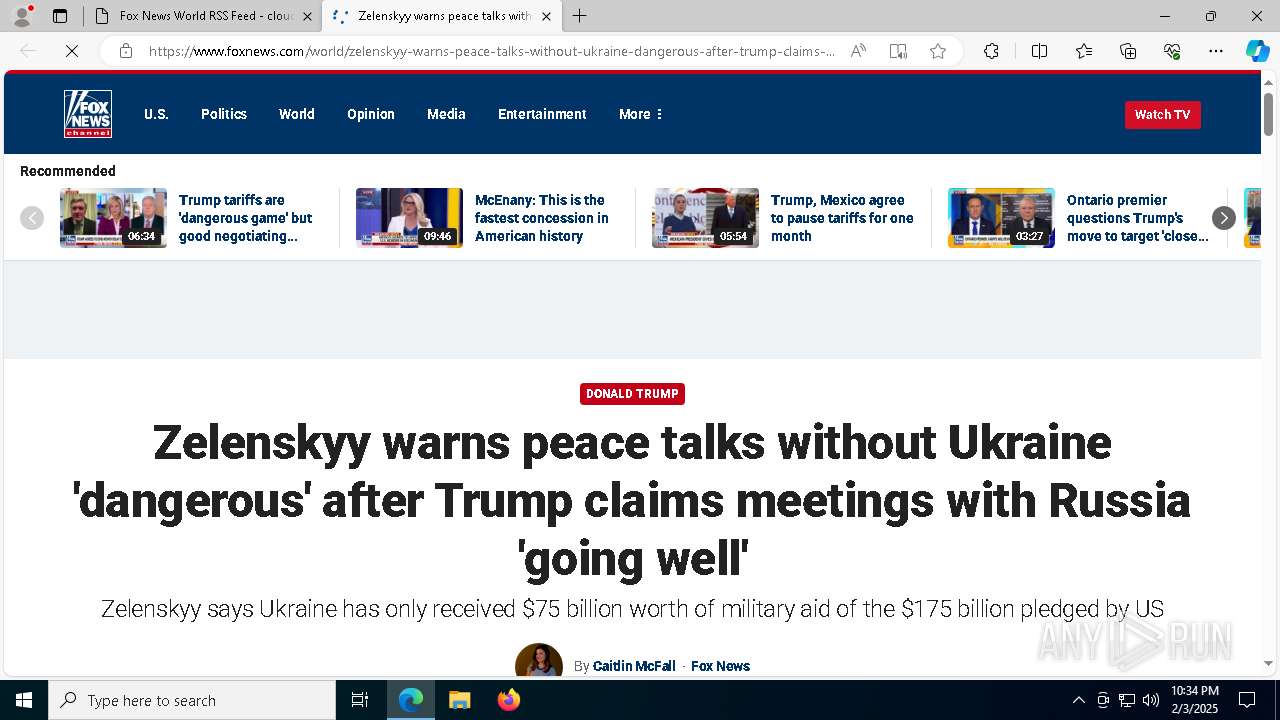Add this page to favorites star
Viewport: 1280px width, 720px height.
[x=938, y=51]
